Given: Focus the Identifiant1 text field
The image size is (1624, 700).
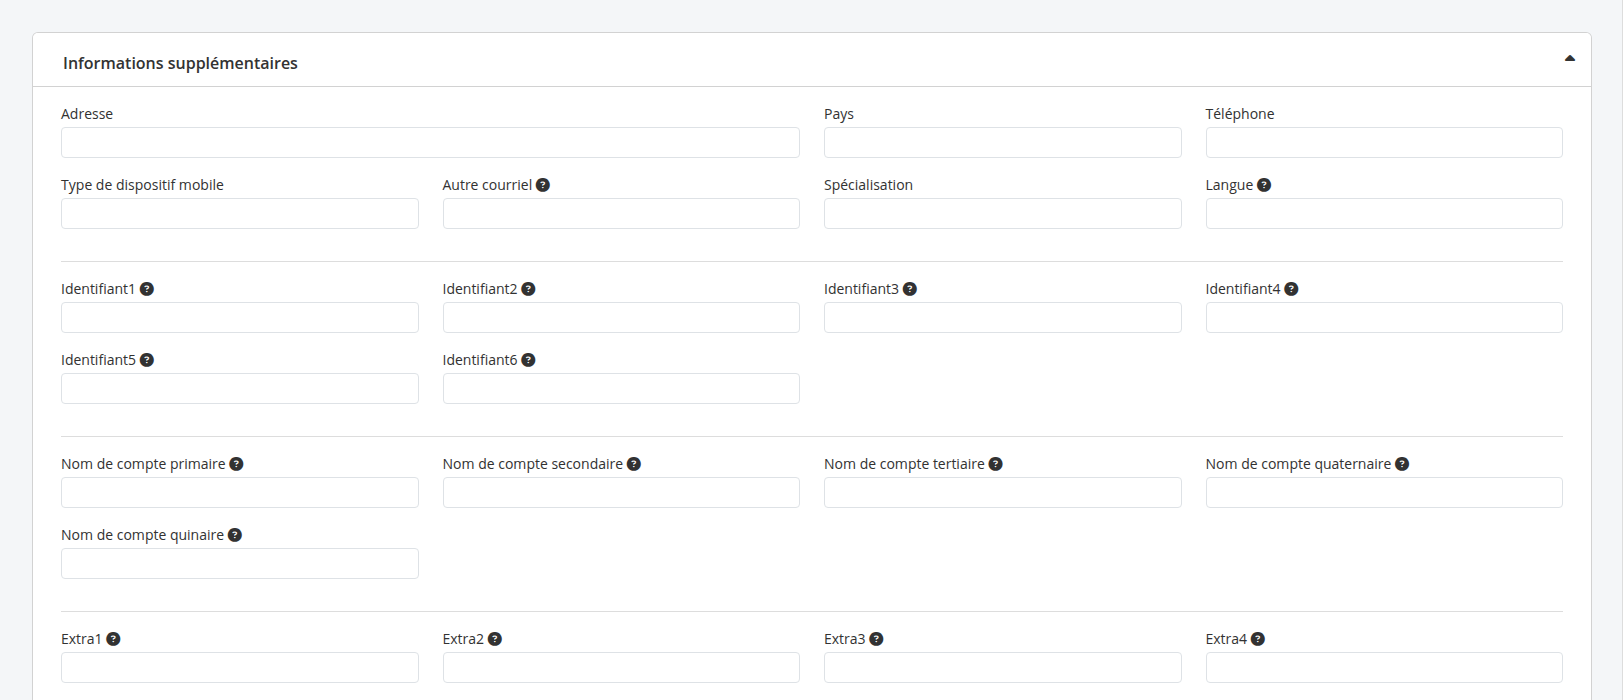Looking at the screenshot, I should [x=240, y=318].
